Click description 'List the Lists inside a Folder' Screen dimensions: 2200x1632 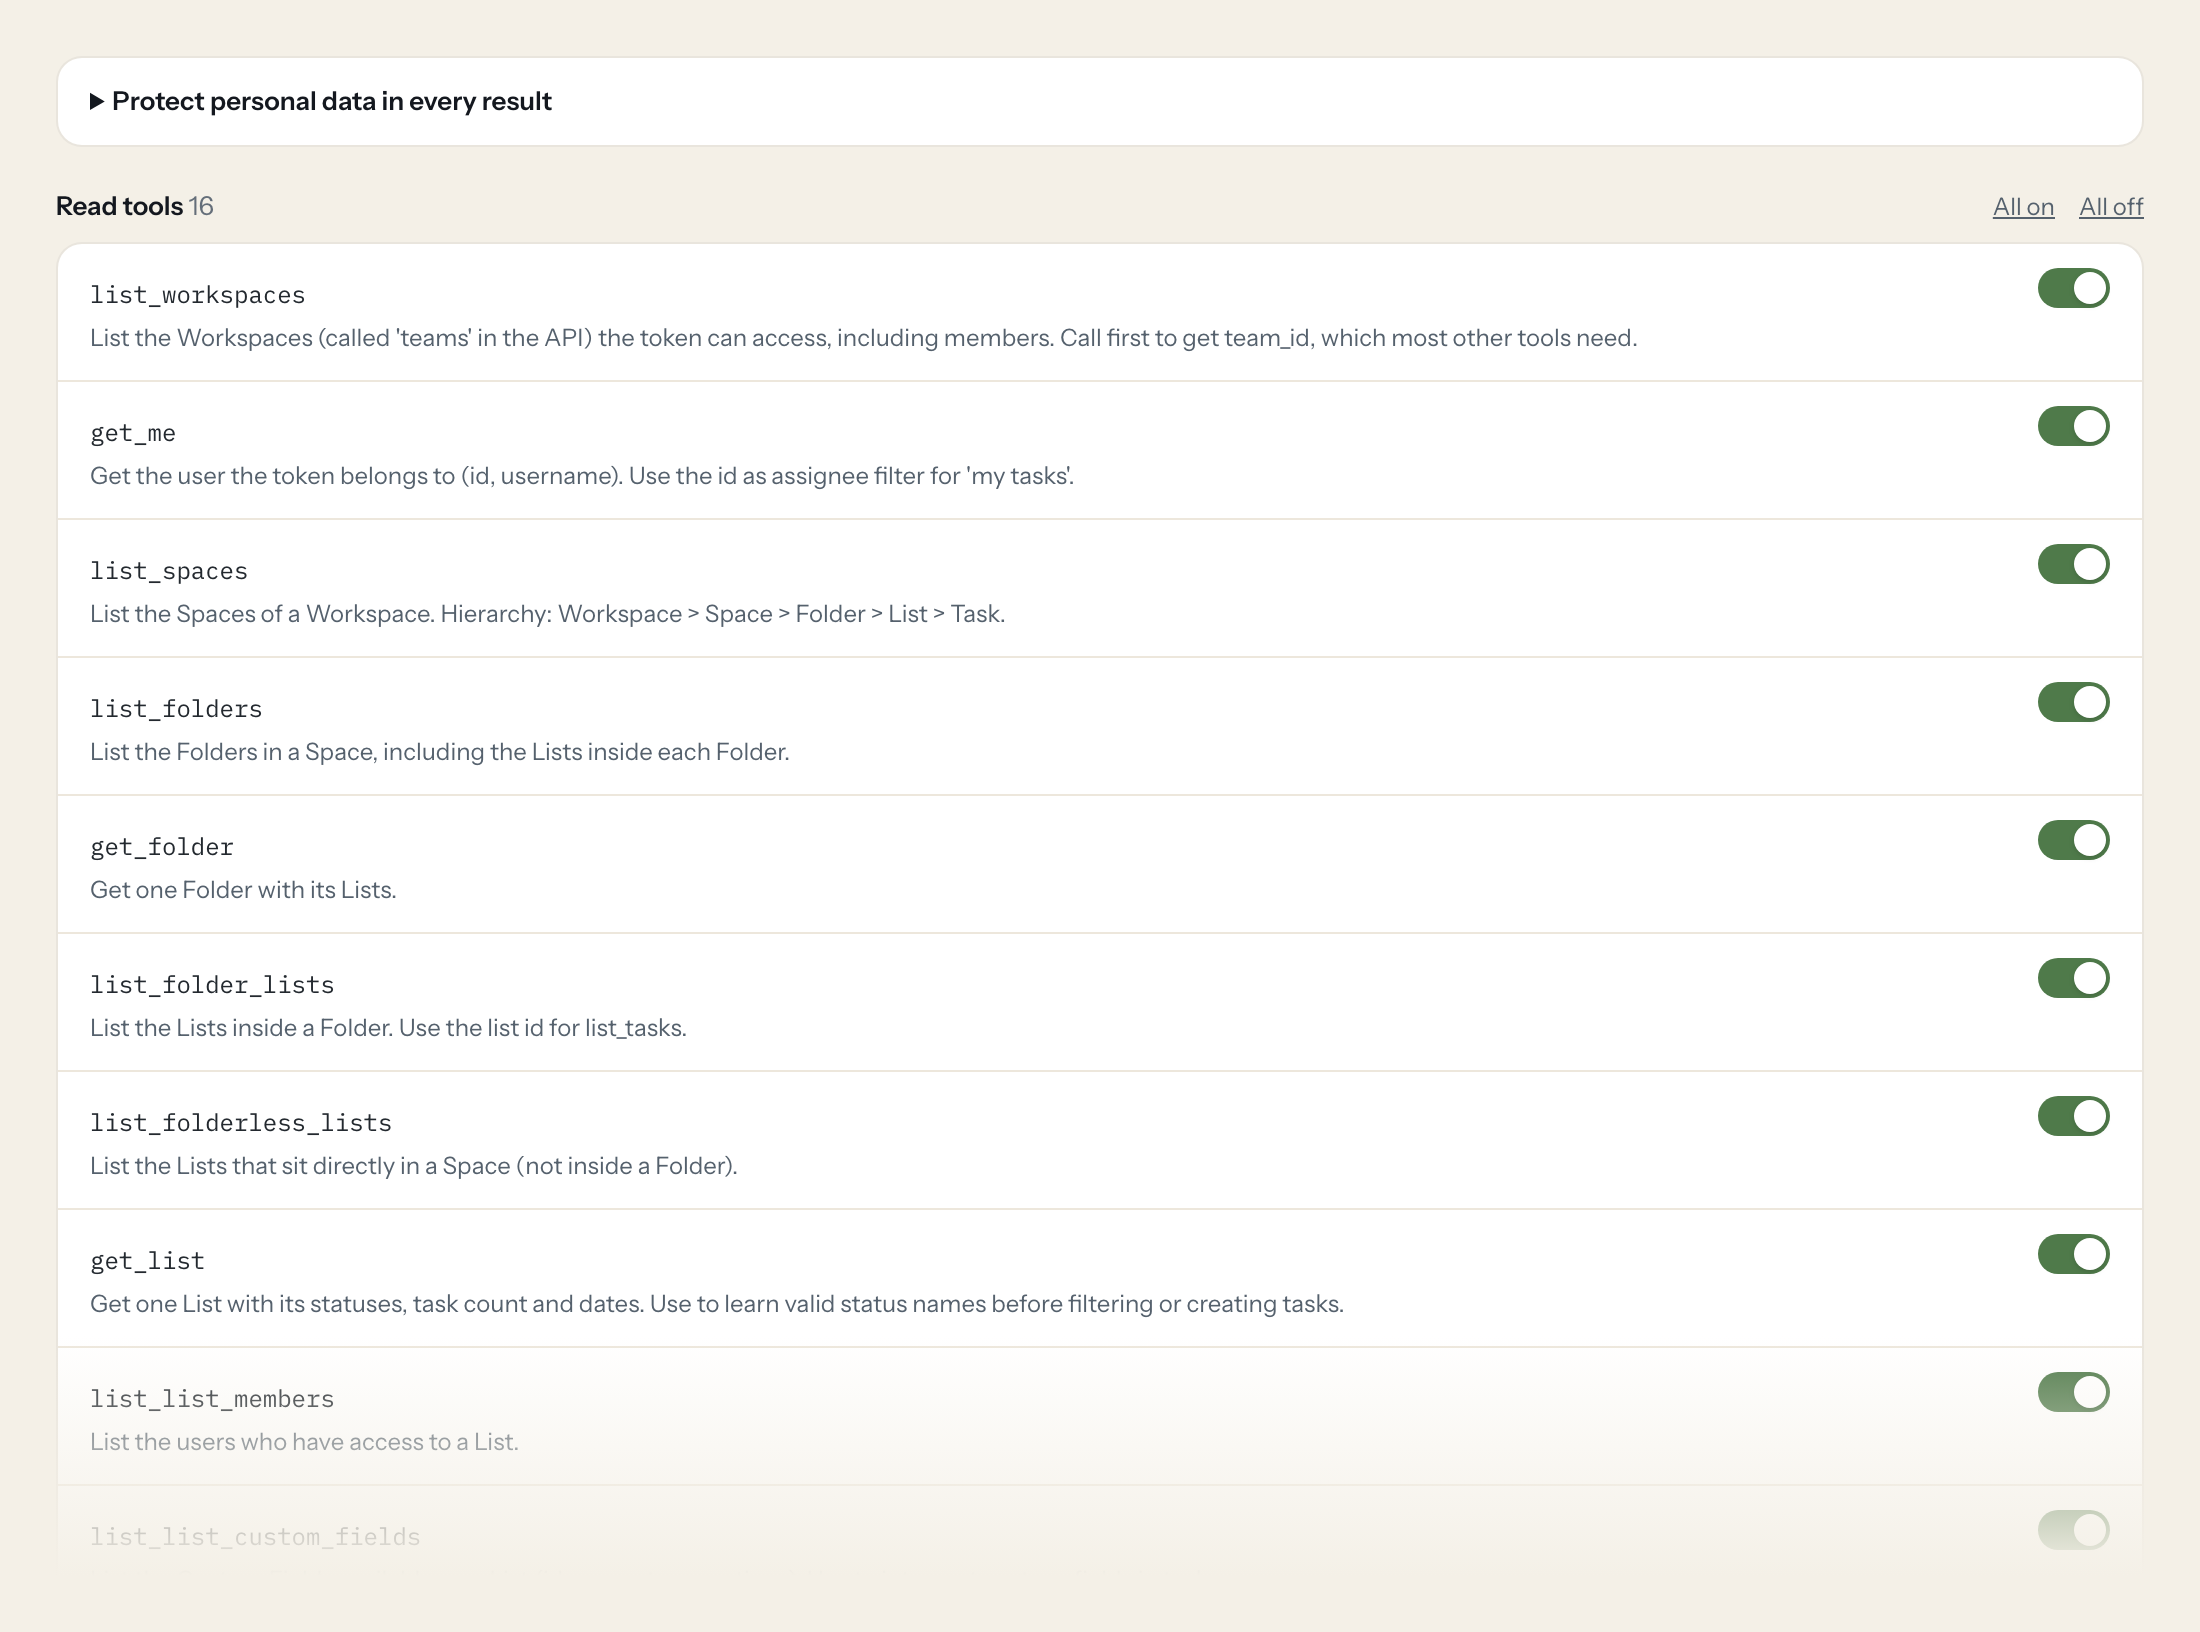coord(388,1028)
